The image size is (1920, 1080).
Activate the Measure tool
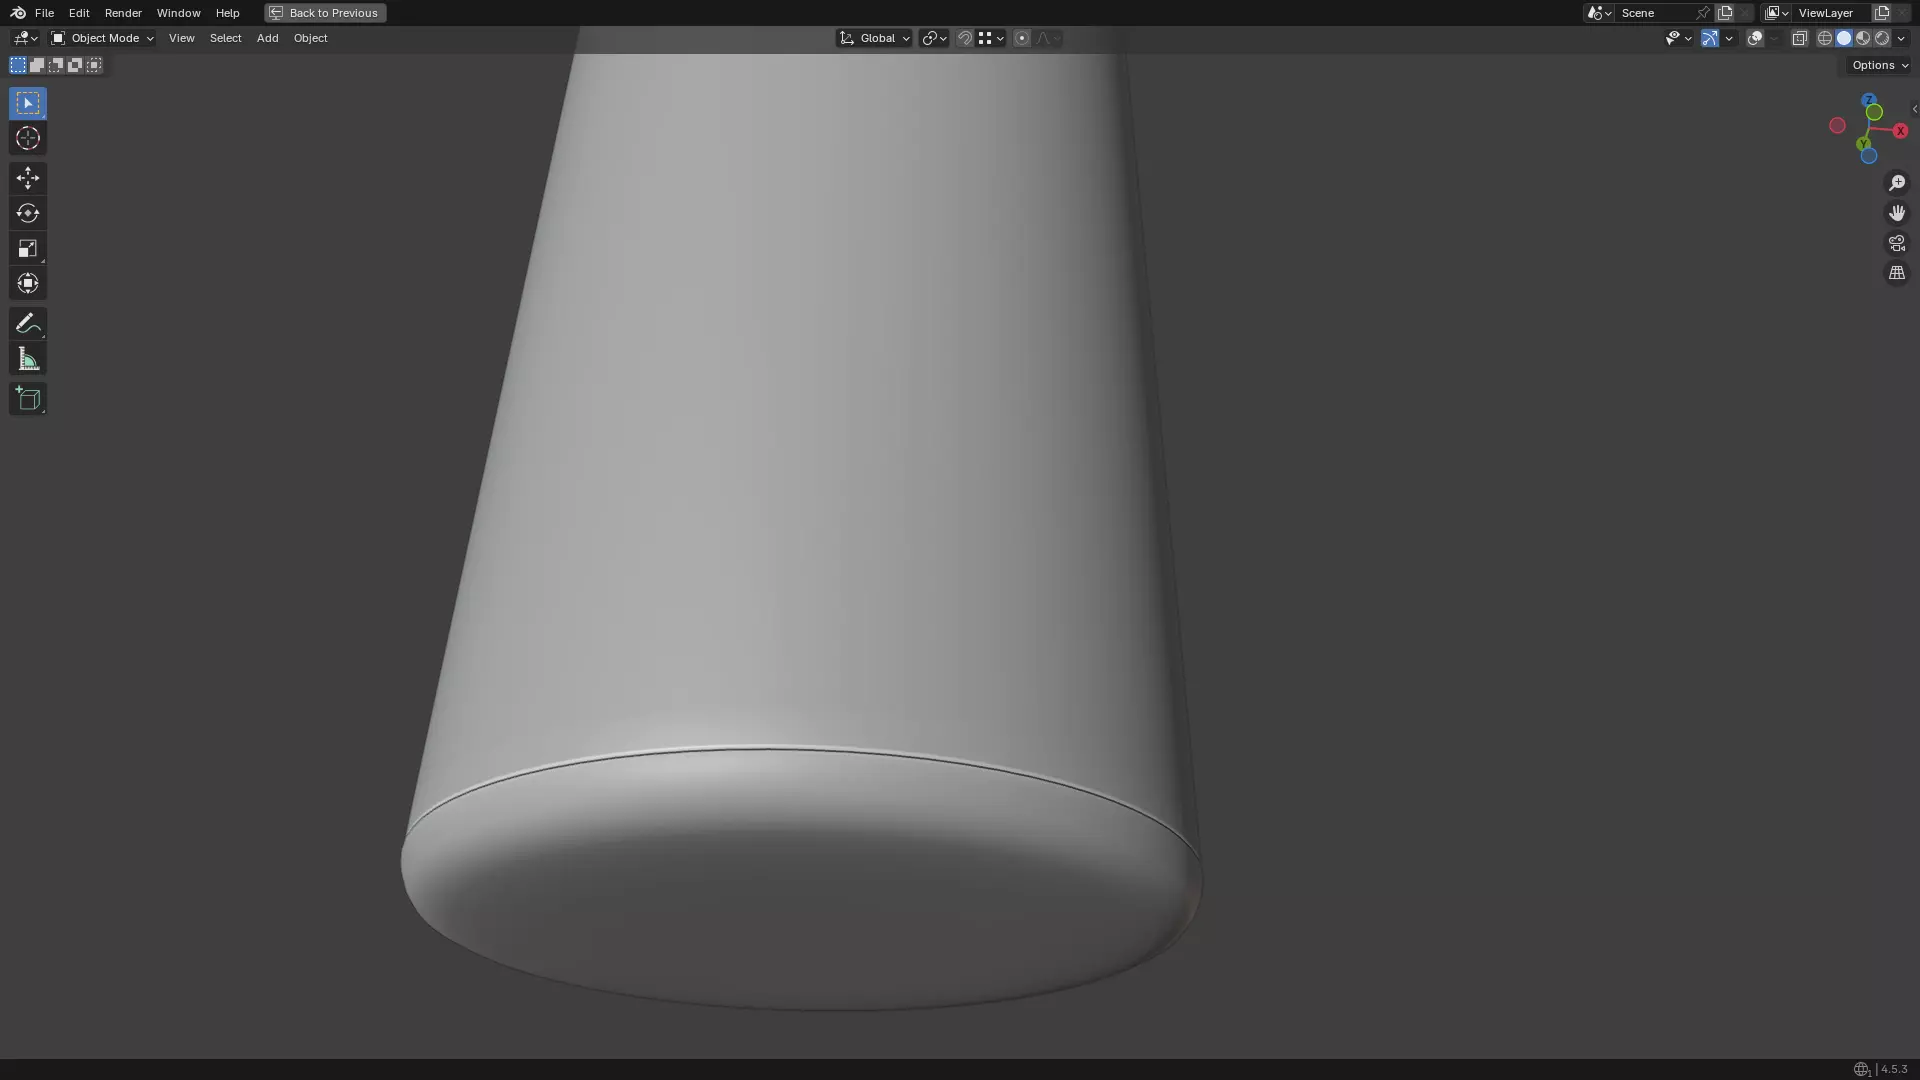28,359
